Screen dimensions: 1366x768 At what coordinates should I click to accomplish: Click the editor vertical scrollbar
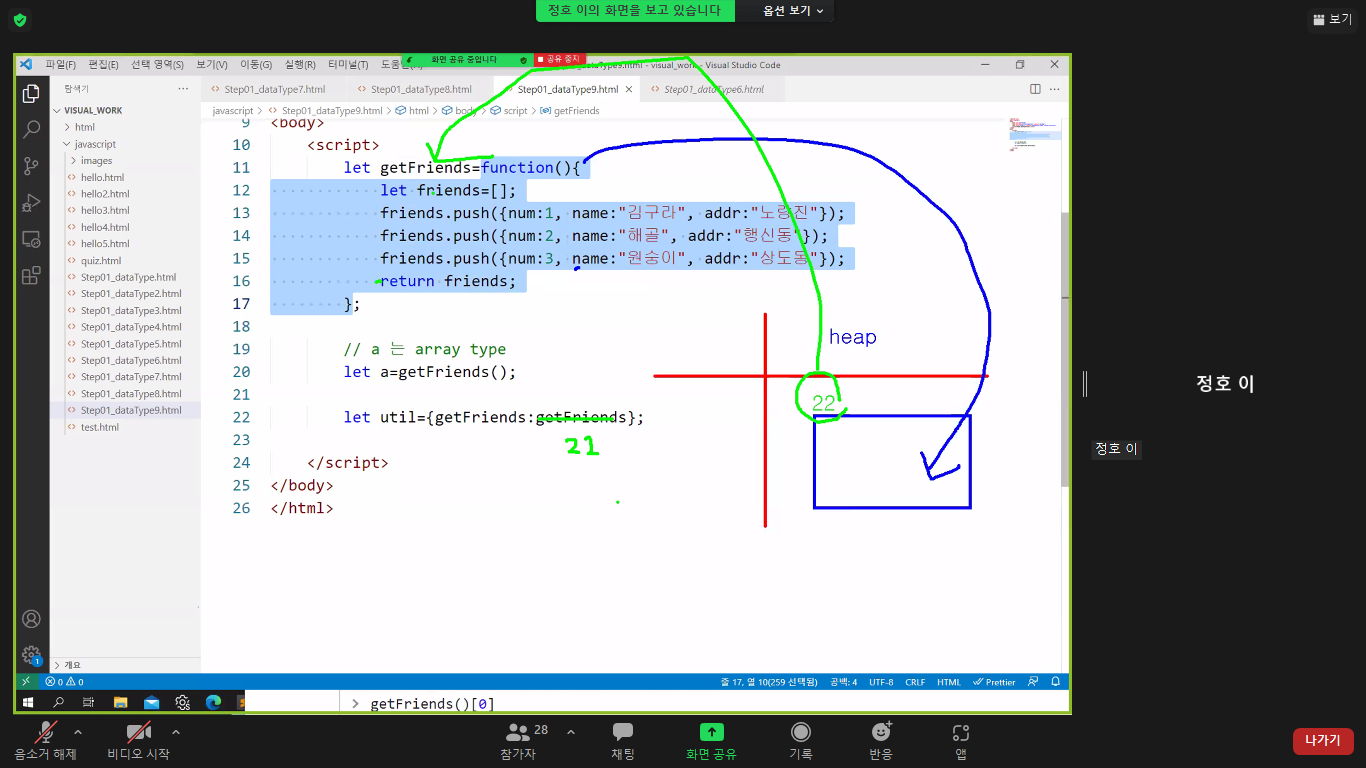1065,350
